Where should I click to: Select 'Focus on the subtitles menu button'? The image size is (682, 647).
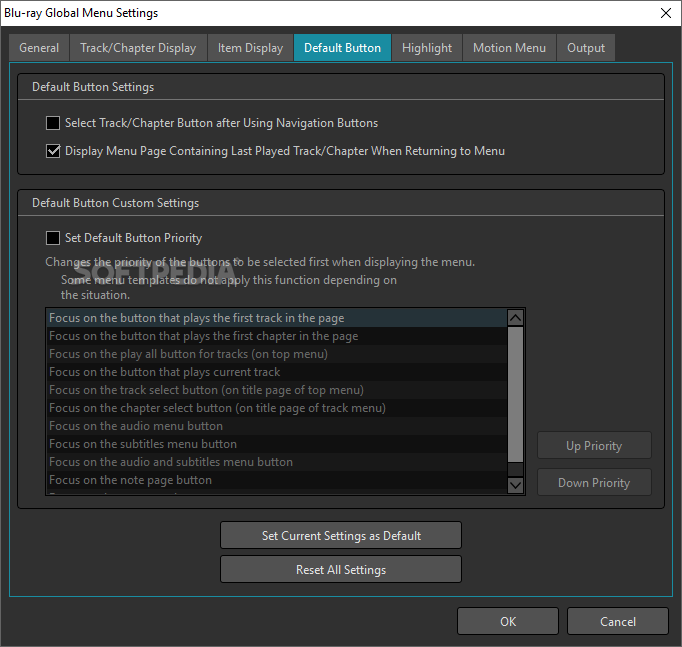[x=276, y=444]
